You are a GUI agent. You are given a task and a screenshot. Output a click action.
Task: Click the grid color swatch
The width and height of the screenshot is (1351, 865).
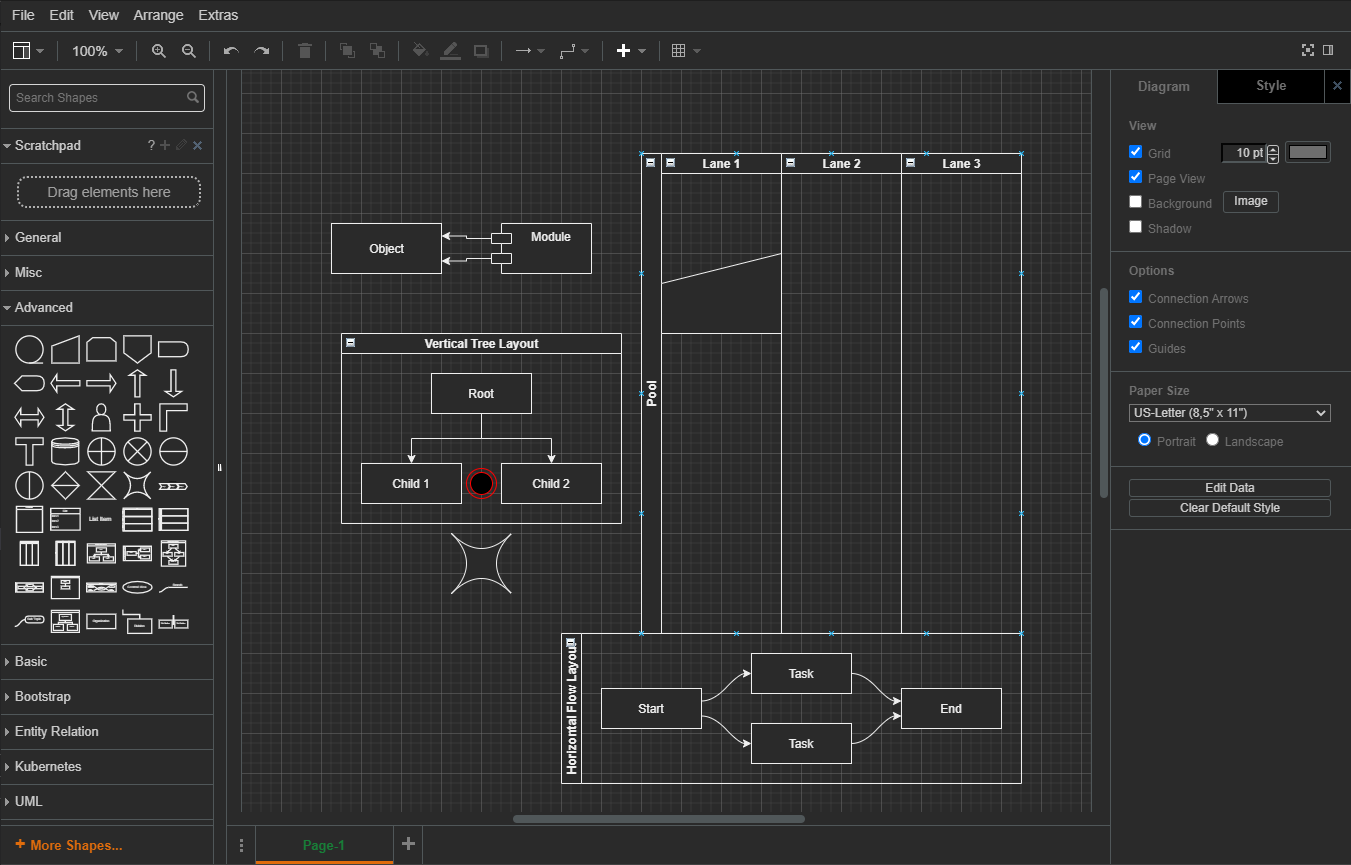(x=1307, y=151)
